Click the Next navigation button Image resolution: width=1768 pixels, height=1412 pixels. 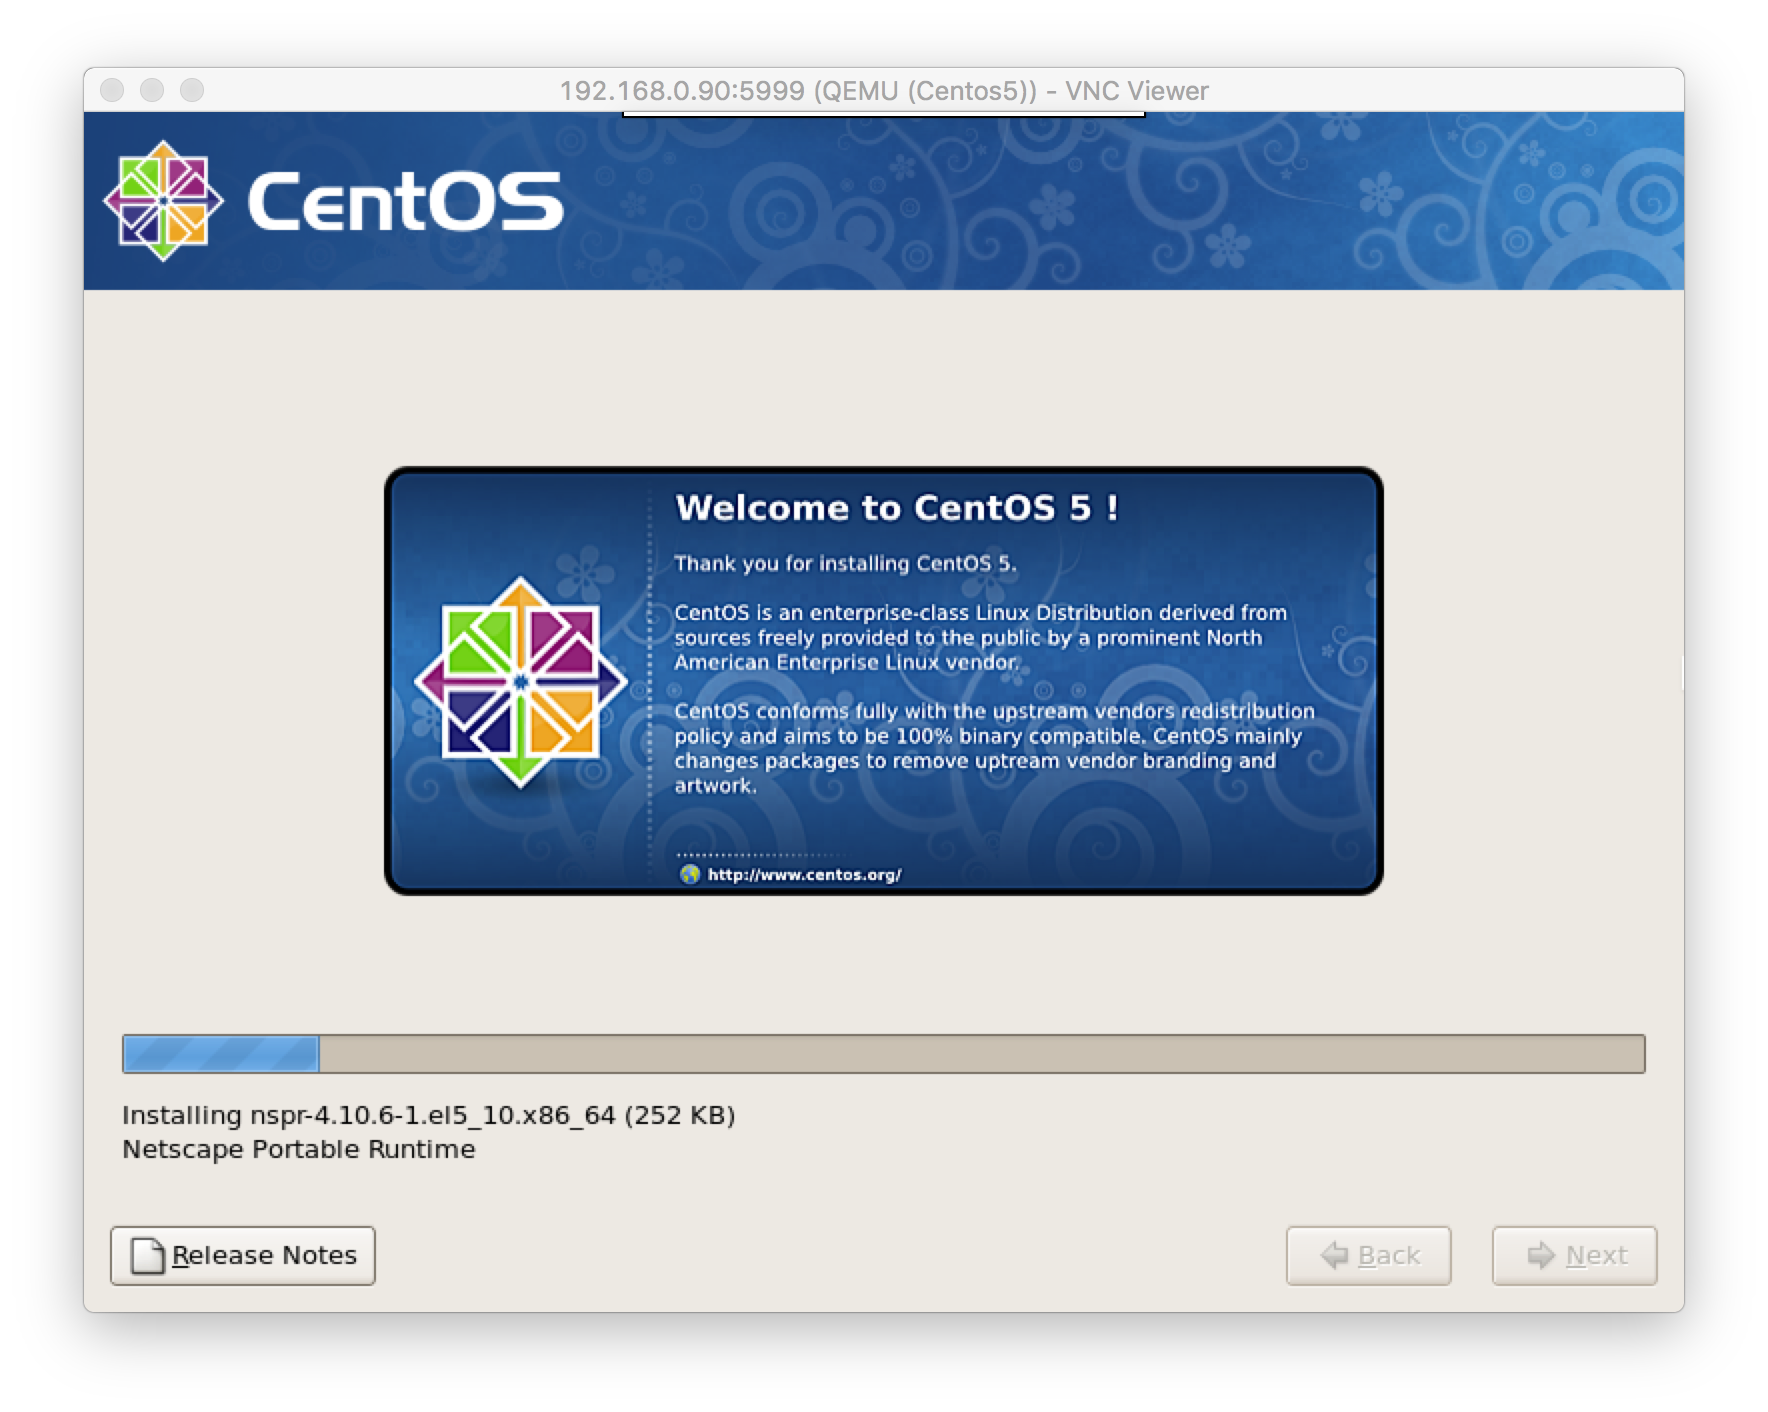1574,1255
